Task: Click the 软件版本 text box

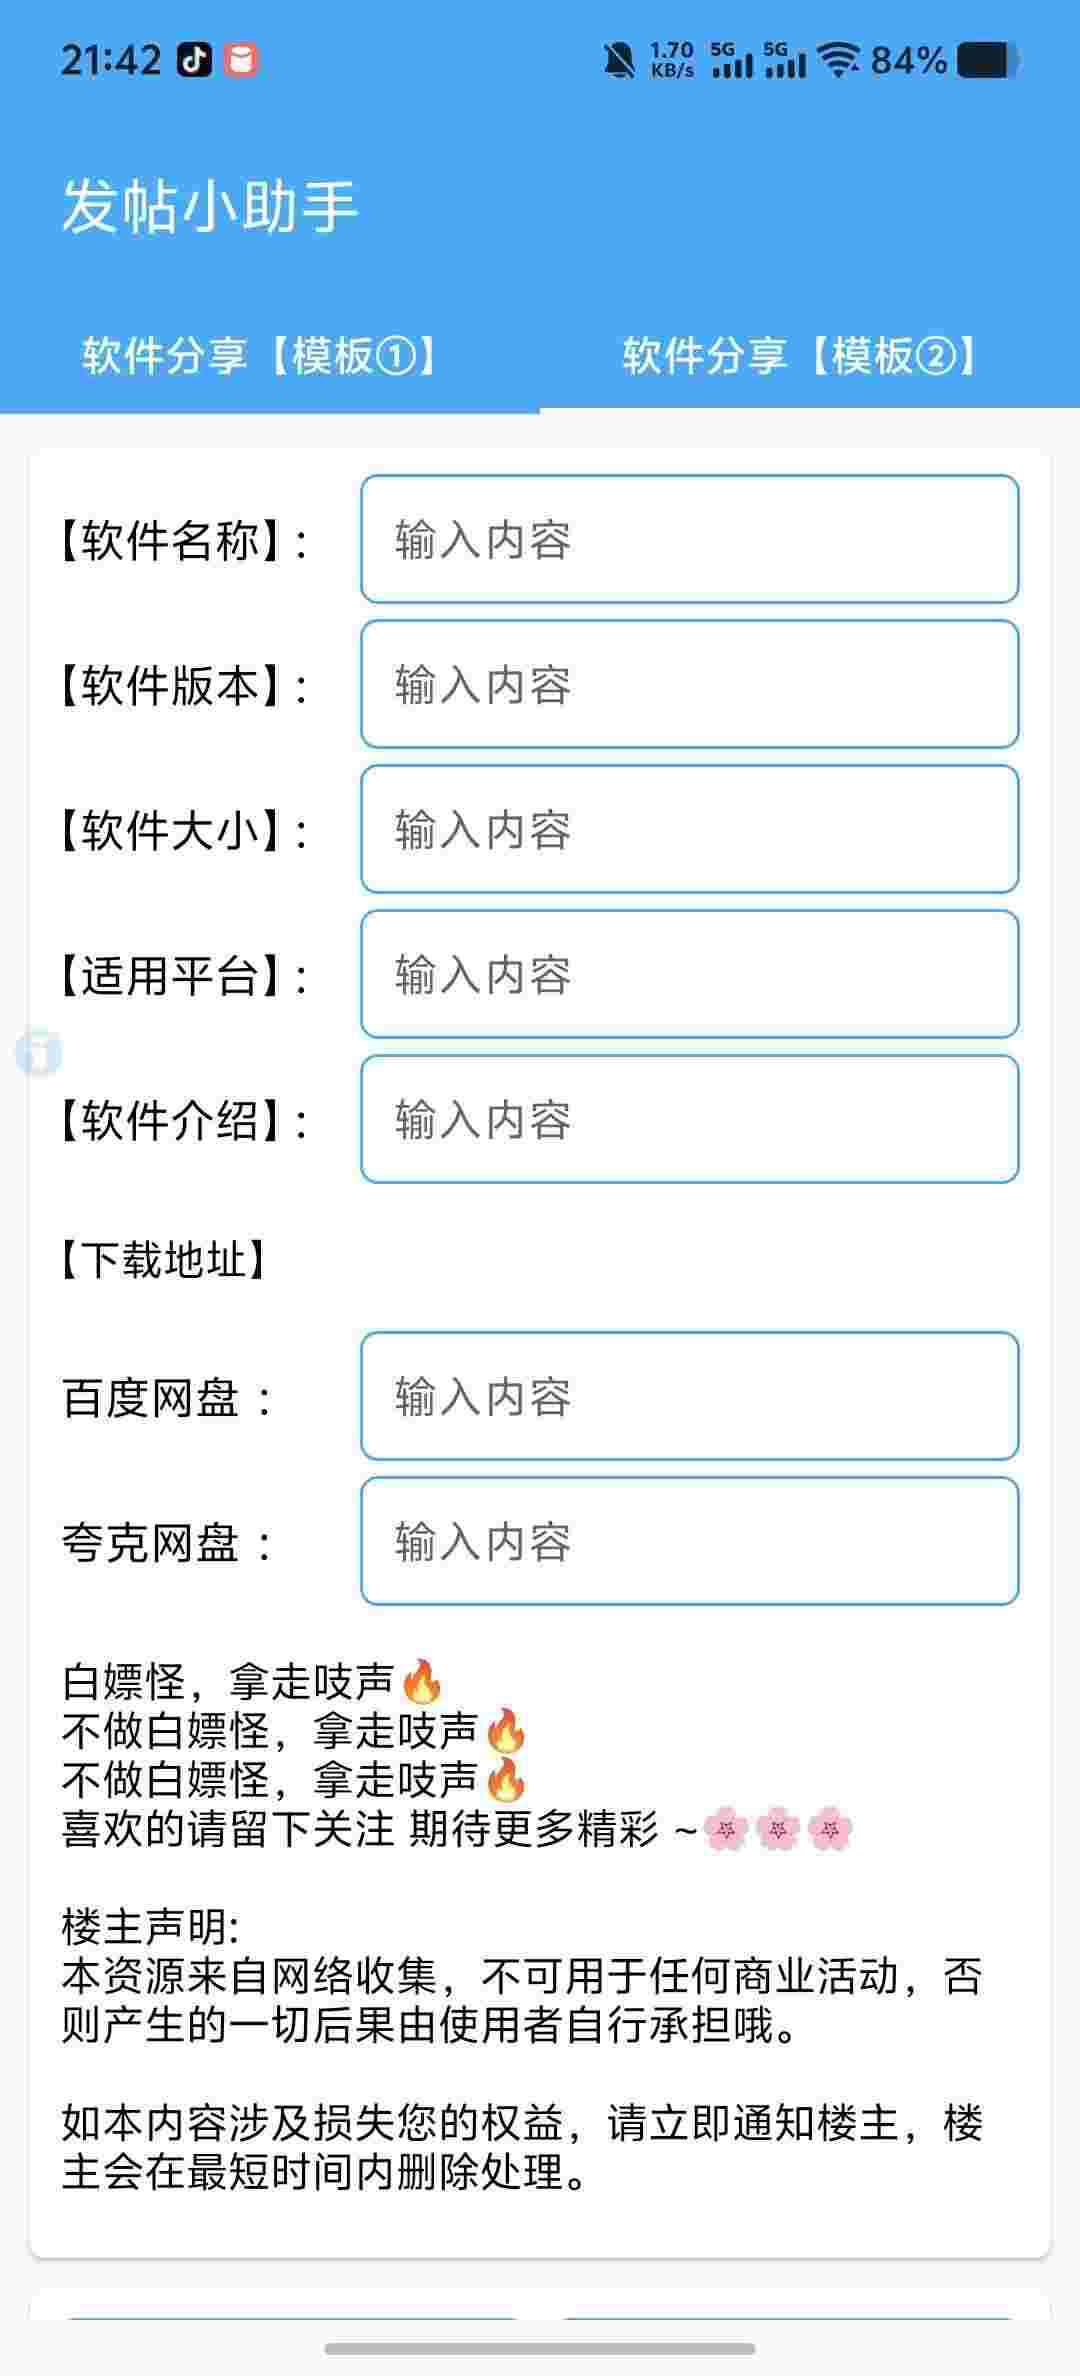Action: (690, 684)
